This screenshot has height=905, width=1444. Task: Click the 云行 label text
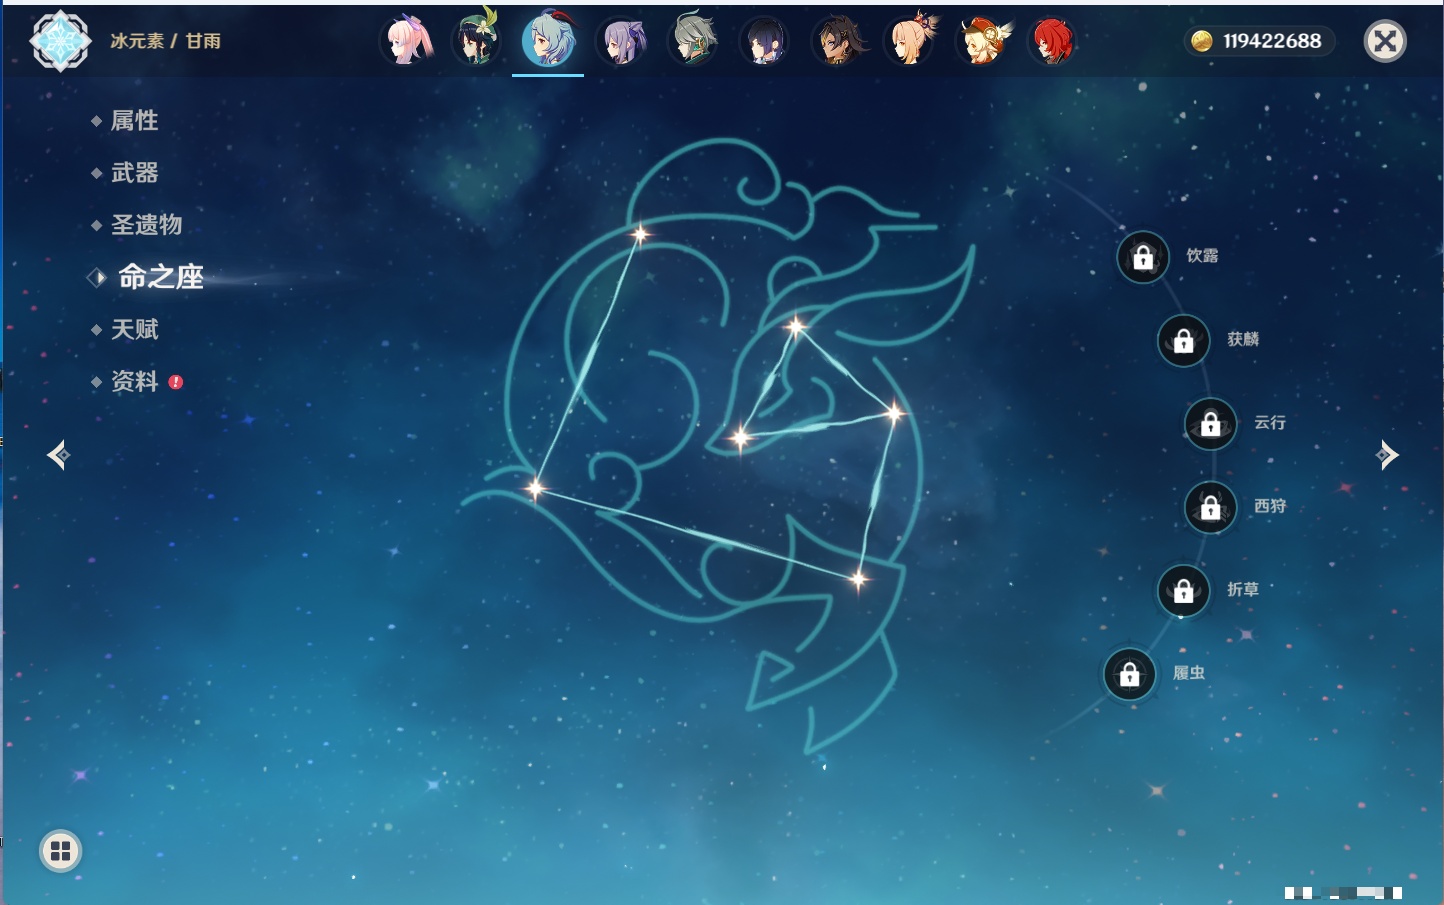tap(1270, 422)
